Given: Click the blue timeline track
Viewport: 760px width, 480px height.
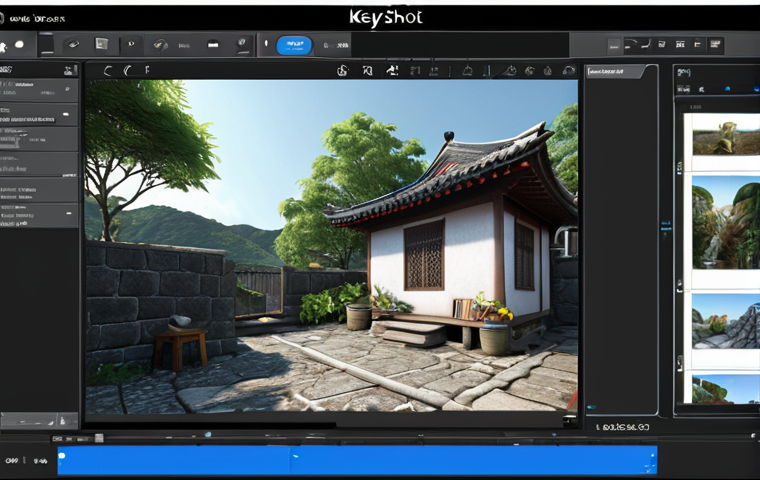Looking at the screenshot, I should [357, 460].
